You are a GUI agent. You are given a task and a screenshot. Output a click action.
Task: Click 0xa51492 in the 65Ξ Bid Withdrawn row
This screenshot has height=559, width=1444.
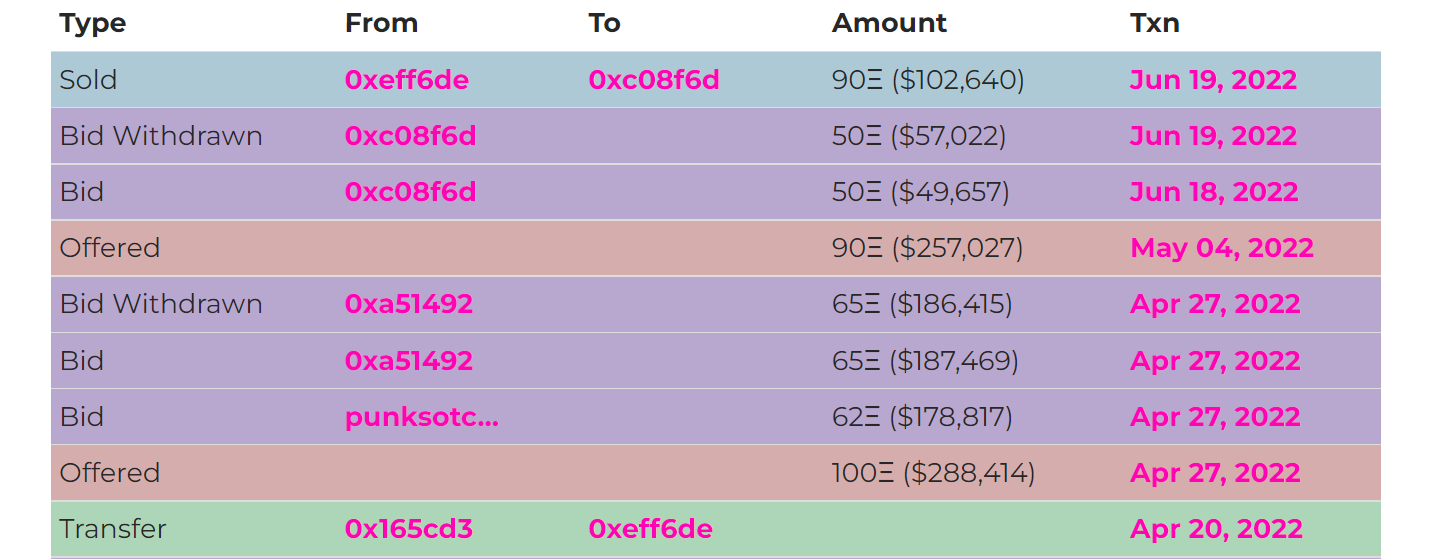coord(408,304)
